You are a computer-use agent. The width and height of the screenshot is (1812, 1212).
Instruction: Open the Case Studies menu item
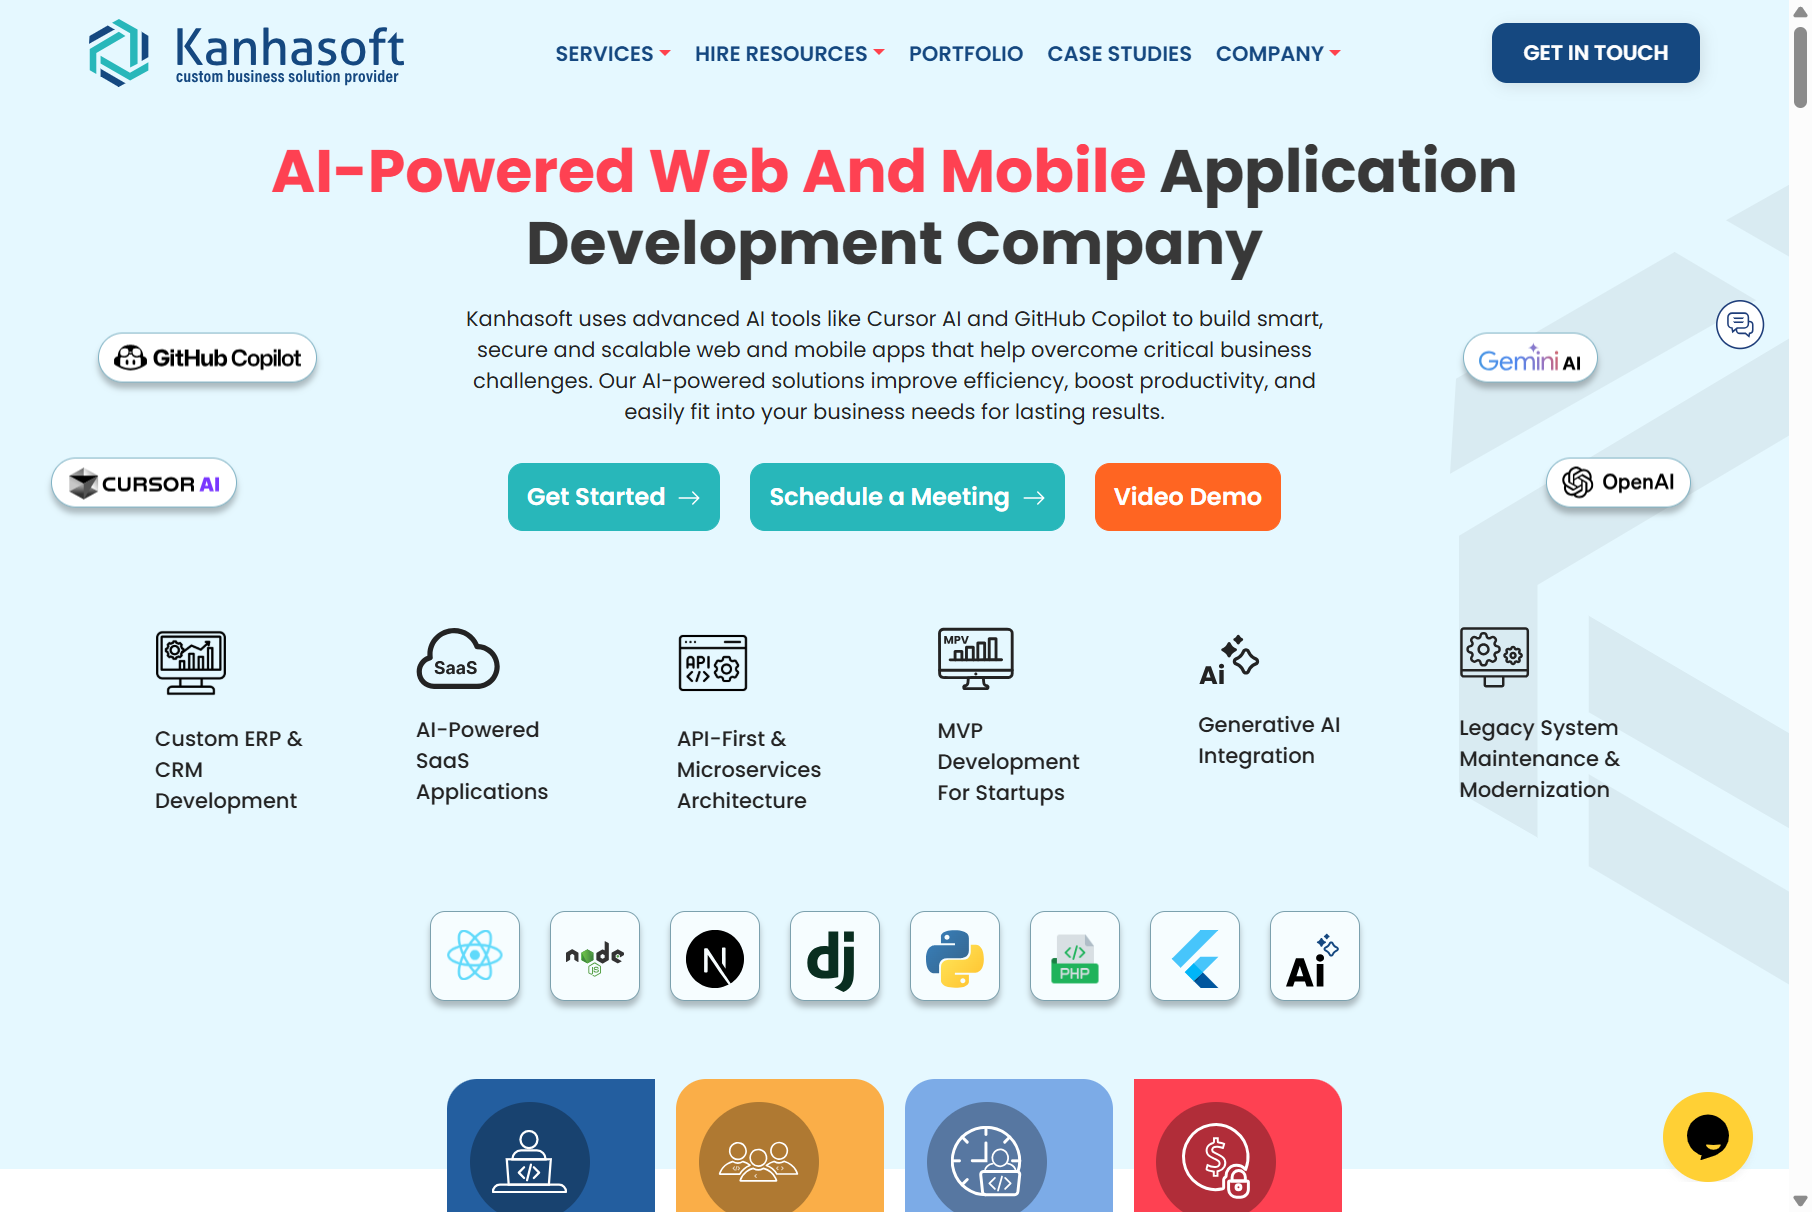click(1119, 54)
